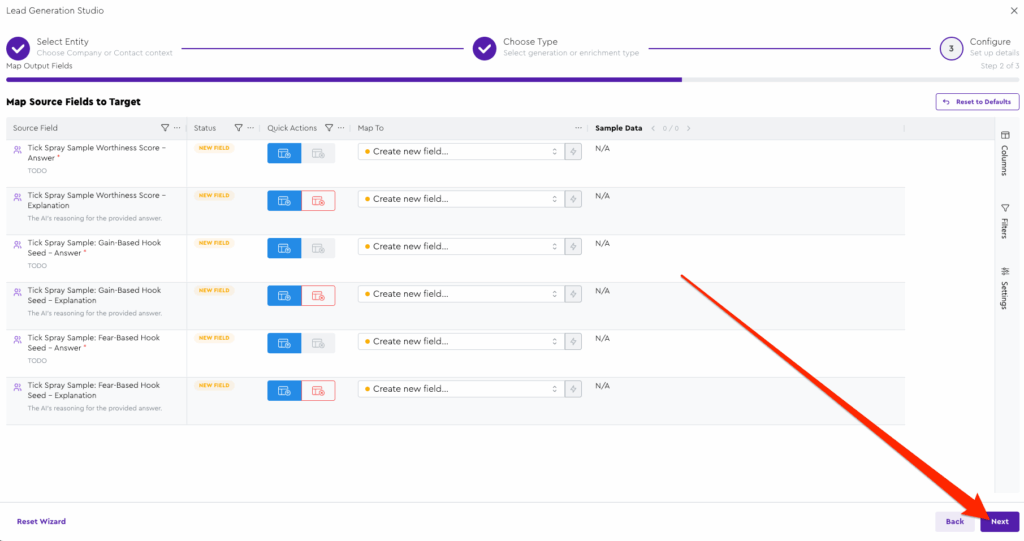Click the filter icon in Source Field header
1024x541 pixels.
(165, 128)
